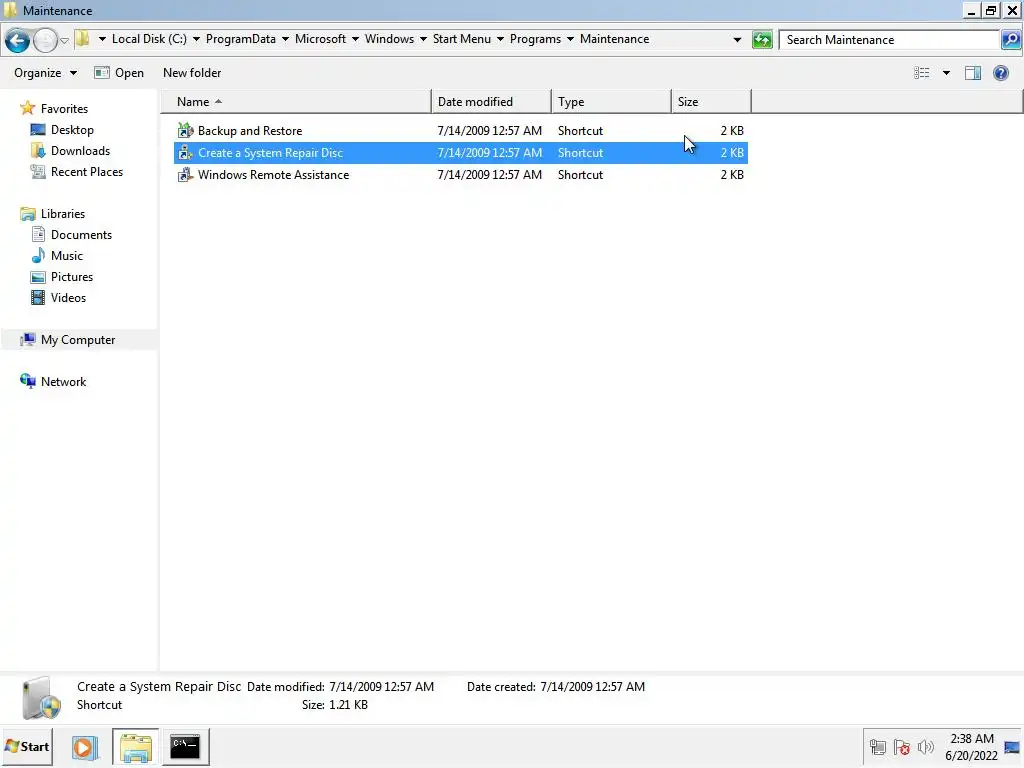
Task: Expand dropdown arrow after Start Menu breadcrumb
Action: pyautogui.click(x=500, y=39)
